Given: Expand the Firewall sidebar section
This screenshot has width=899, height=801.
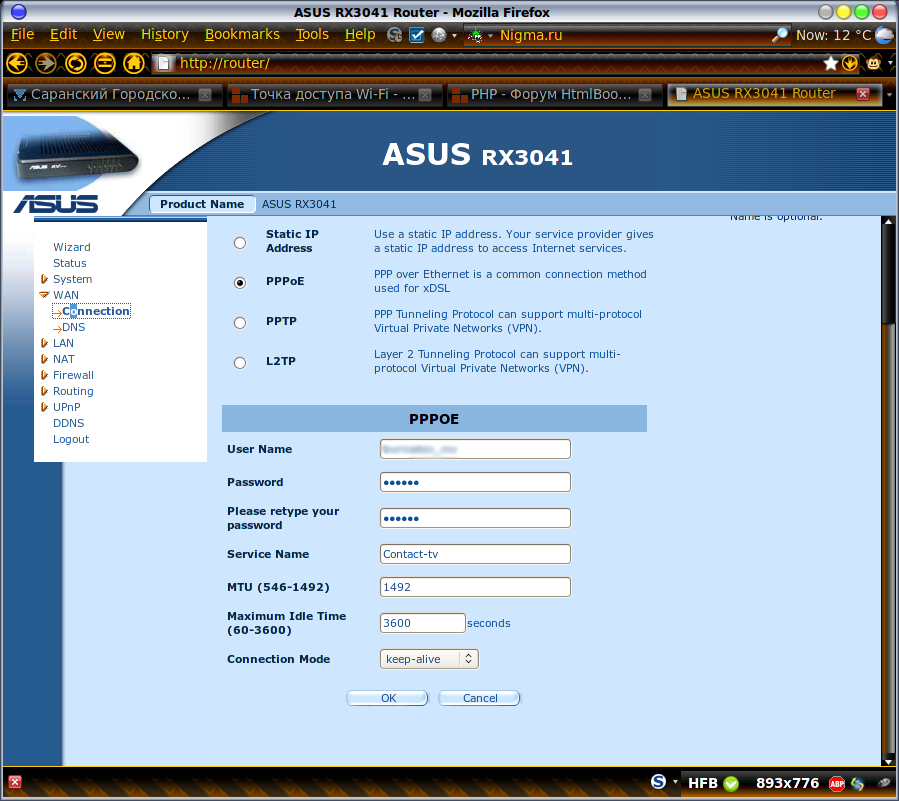Looking at the screenshot, I should (44, 375).
